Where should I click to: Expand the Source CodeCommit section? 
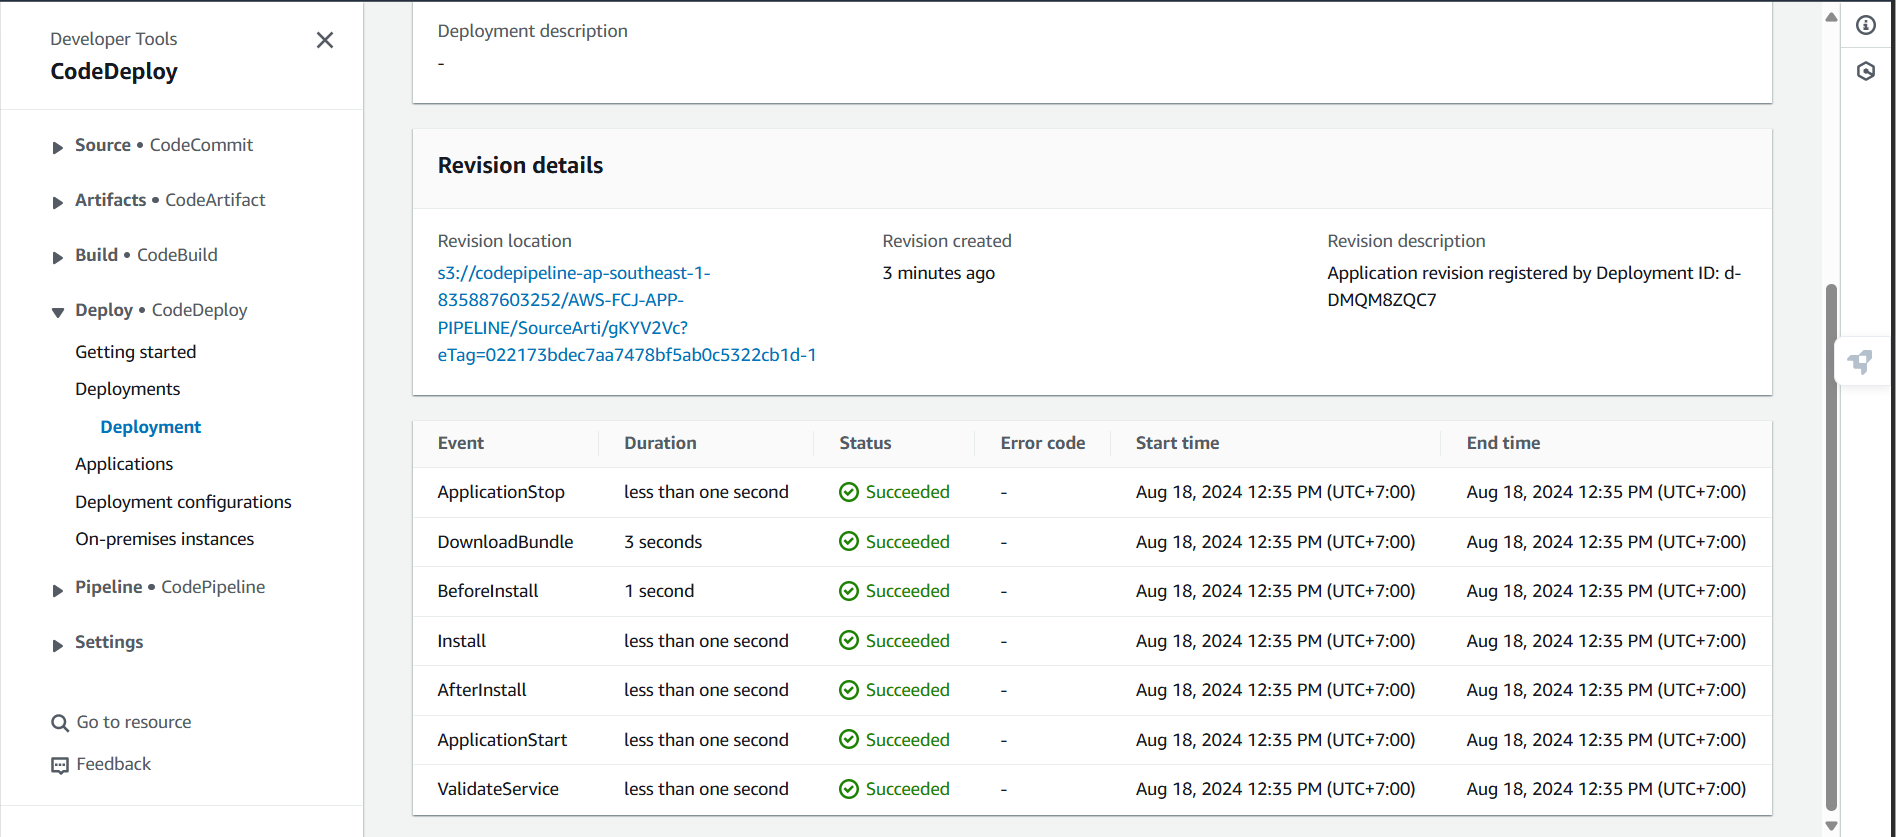point(58,147)
